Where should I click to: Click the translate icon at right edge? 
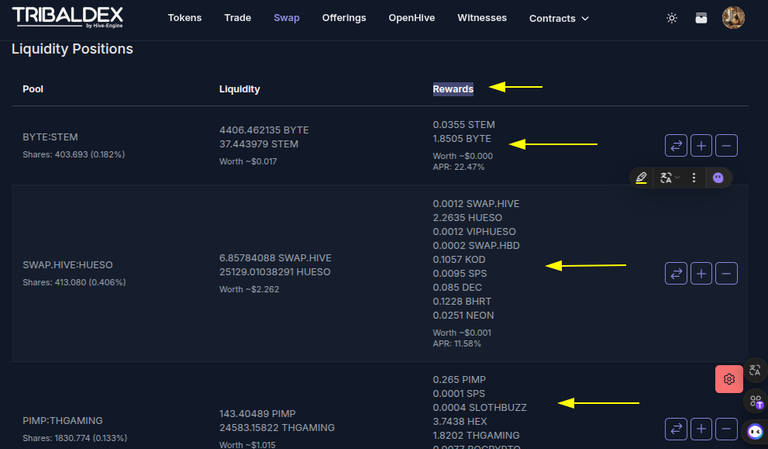[x=755, y=370]
